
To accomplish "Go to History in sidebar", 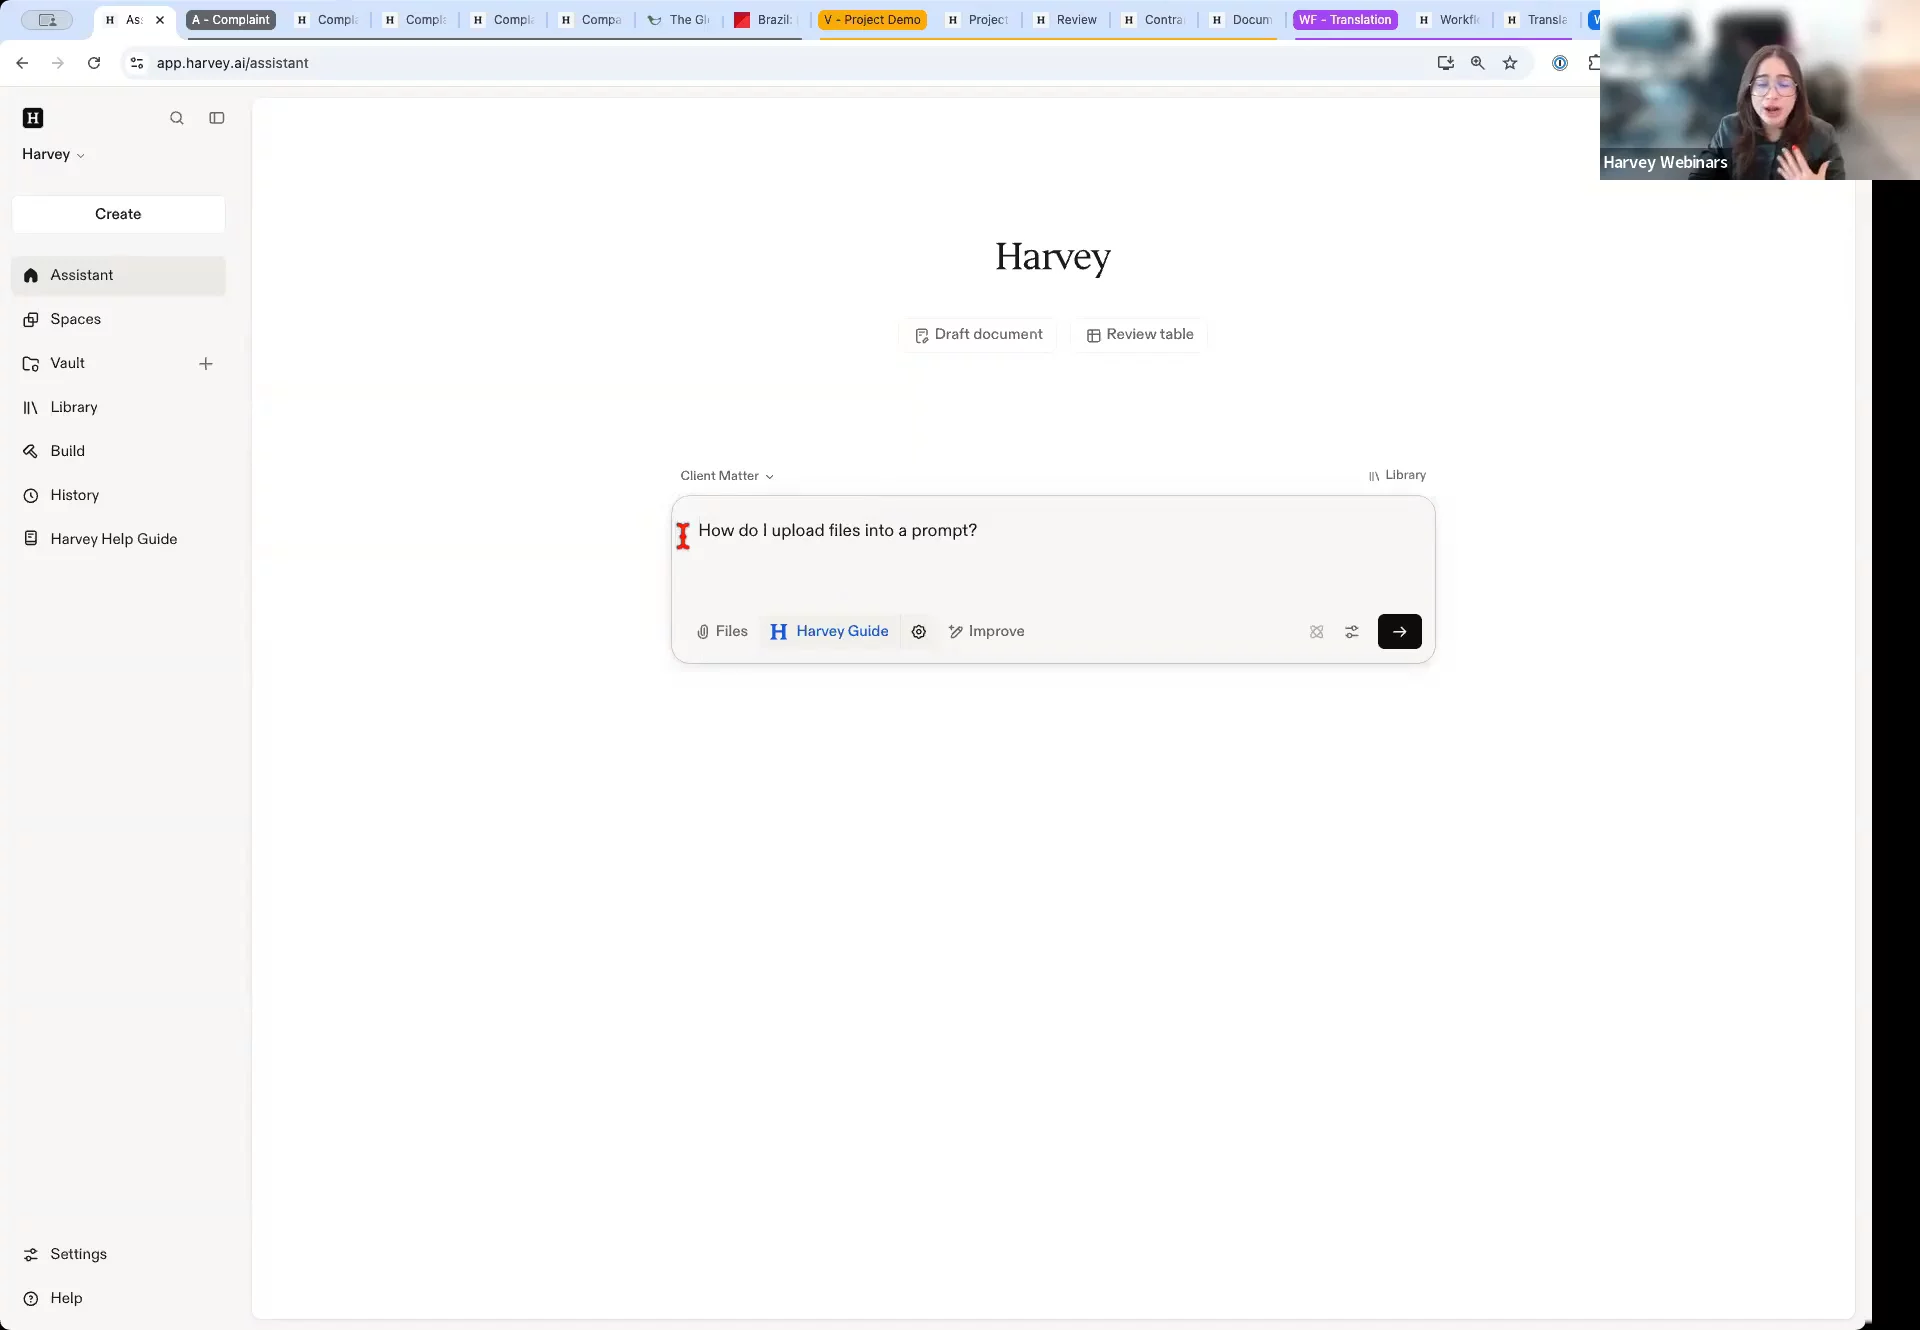I will point(75,495).
